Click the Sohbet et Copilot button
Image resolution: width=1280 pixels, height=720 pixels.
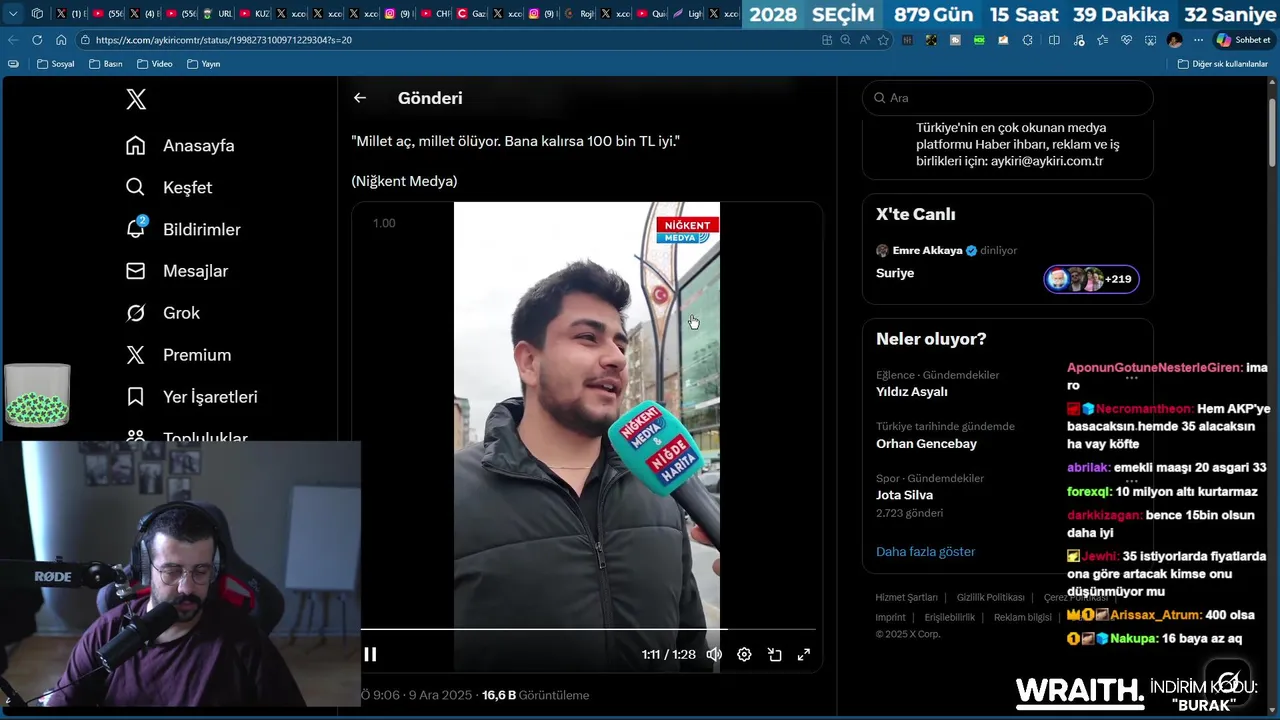coord(1243,40)
